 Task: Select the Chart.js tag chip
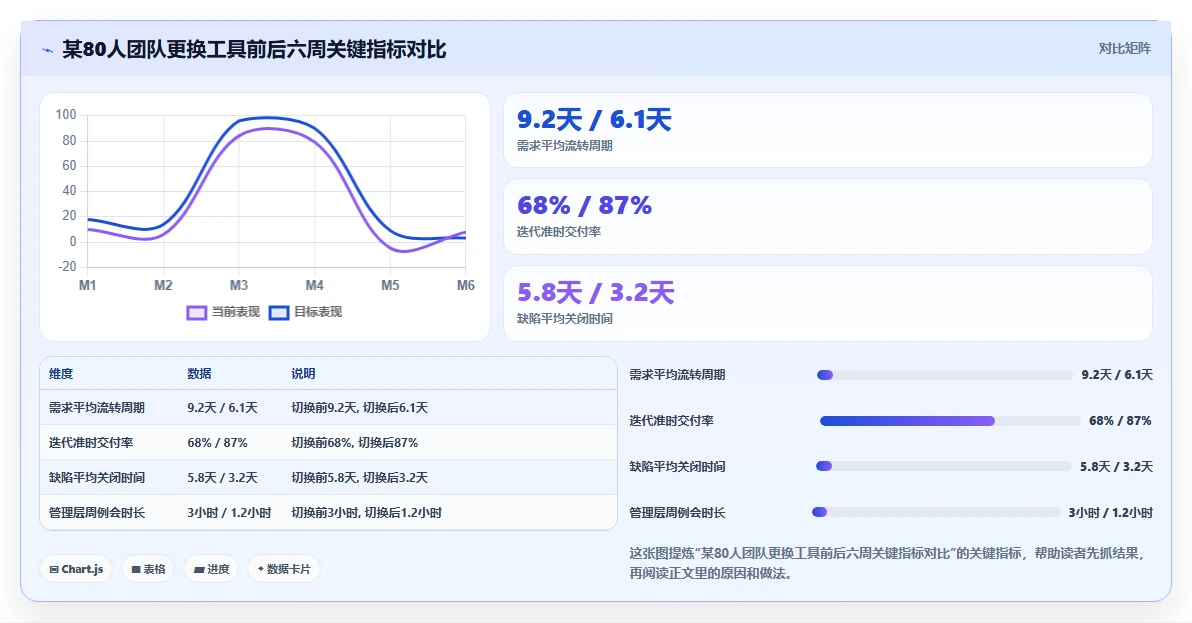point(76,569)
